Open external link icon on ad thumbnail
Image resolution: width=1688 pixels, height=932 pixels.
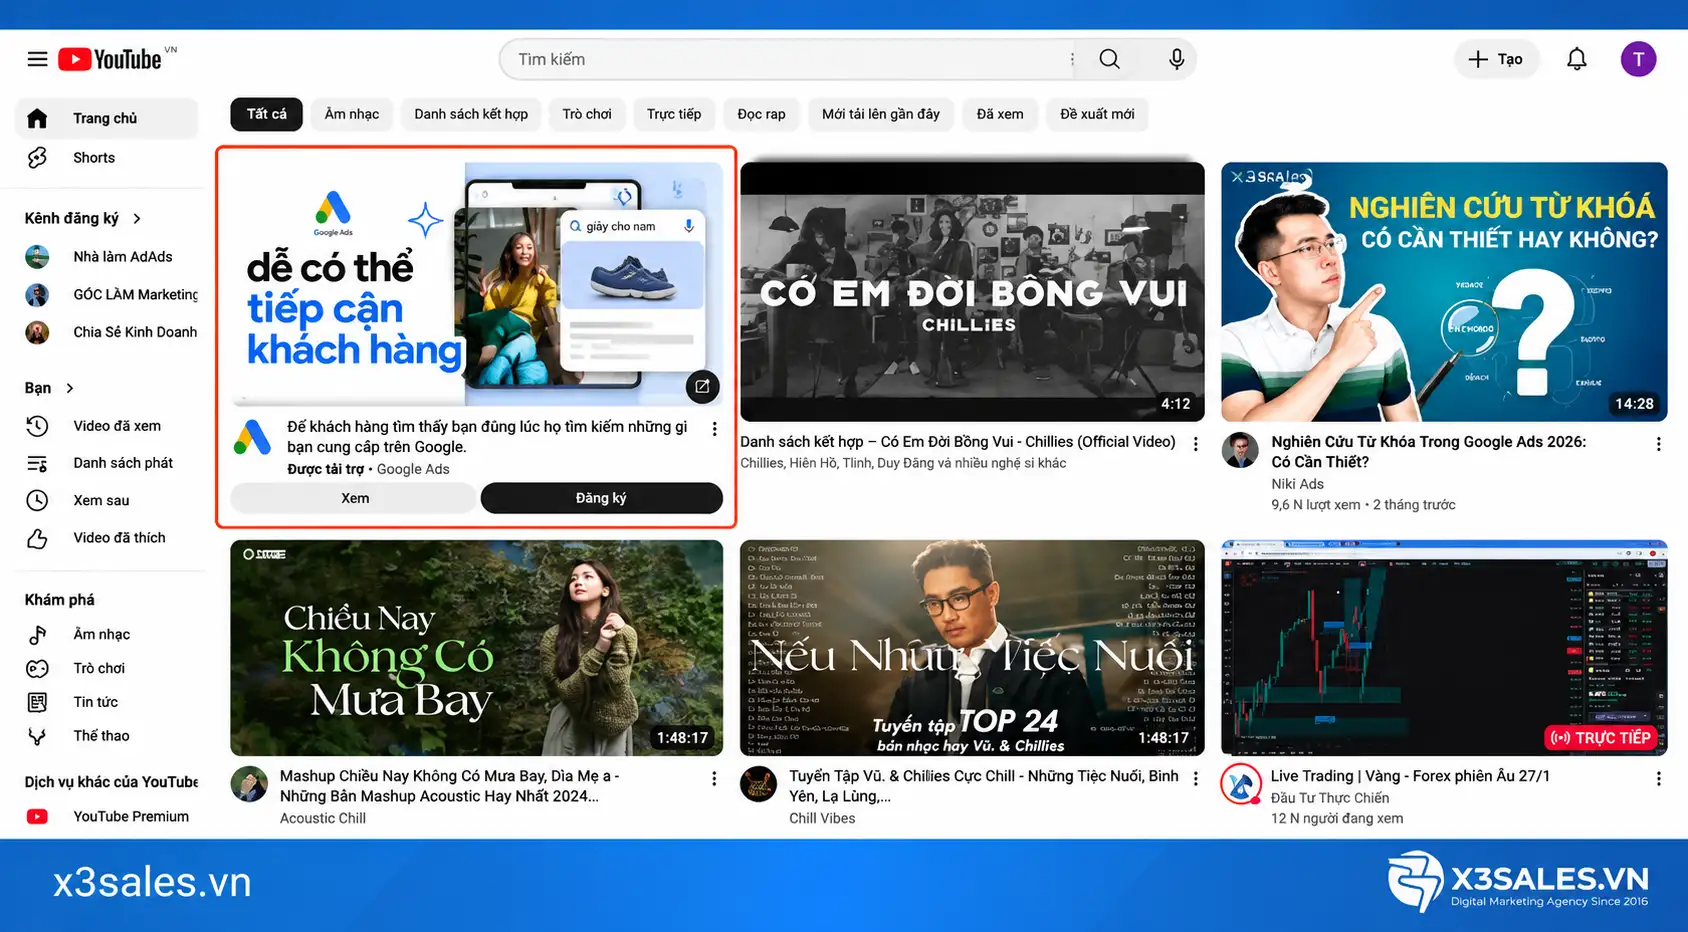tap(702, 387)
